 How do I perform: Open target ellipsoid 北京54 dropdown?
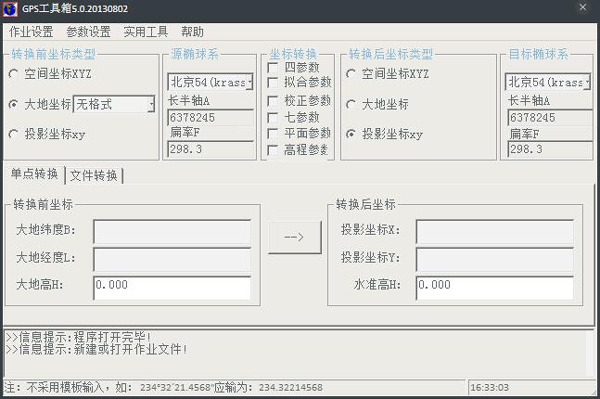[548, 82]
